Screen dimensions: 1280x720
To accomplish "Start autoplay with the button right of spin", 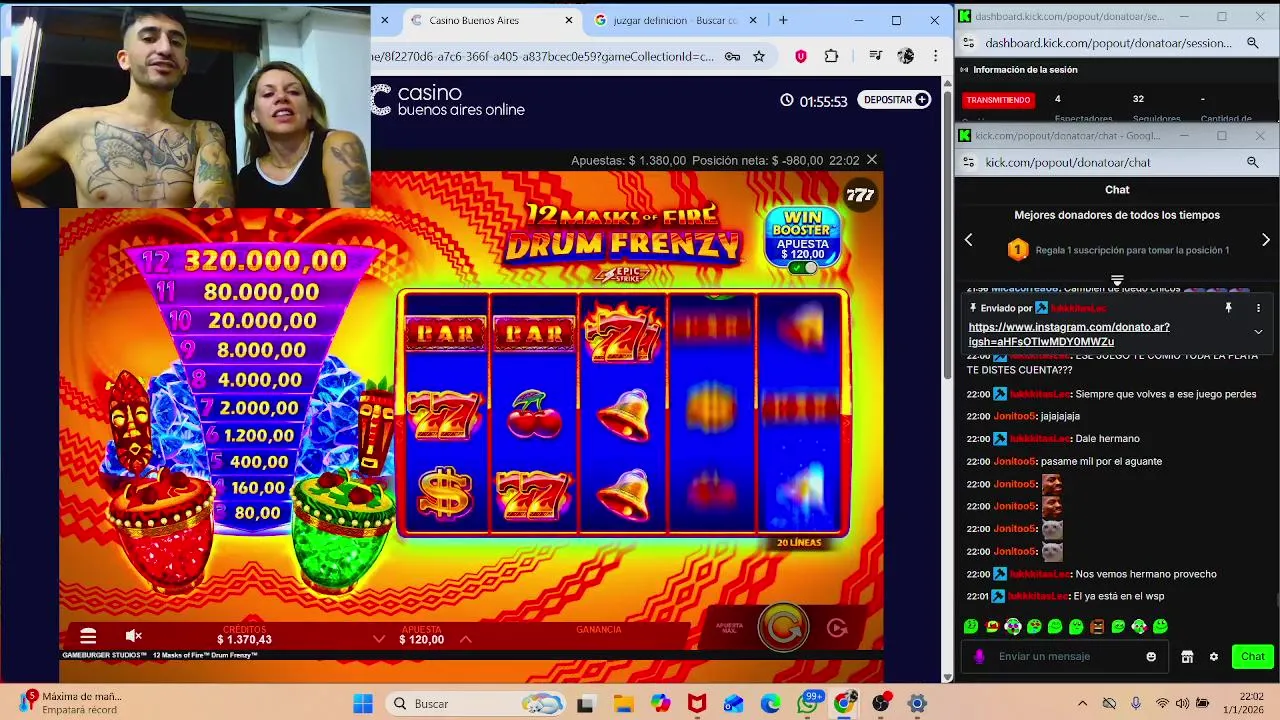I will (837, 628).
